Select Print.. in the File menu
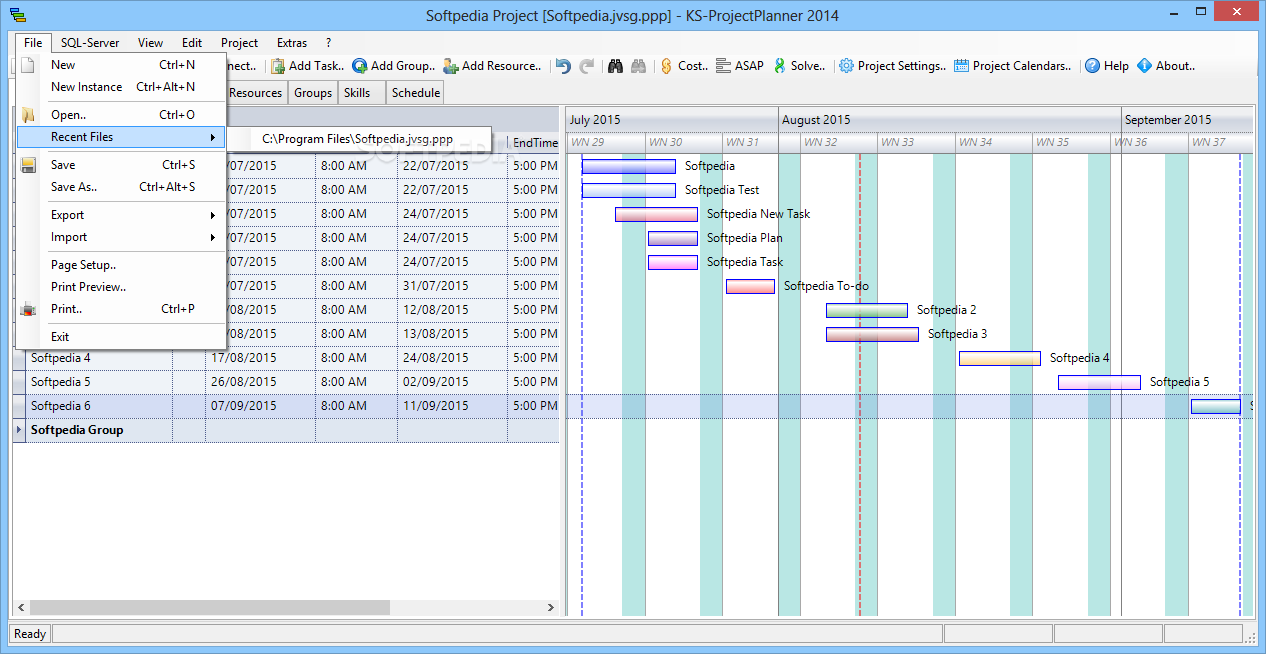The image size is (1266, 654). (121, 309)
